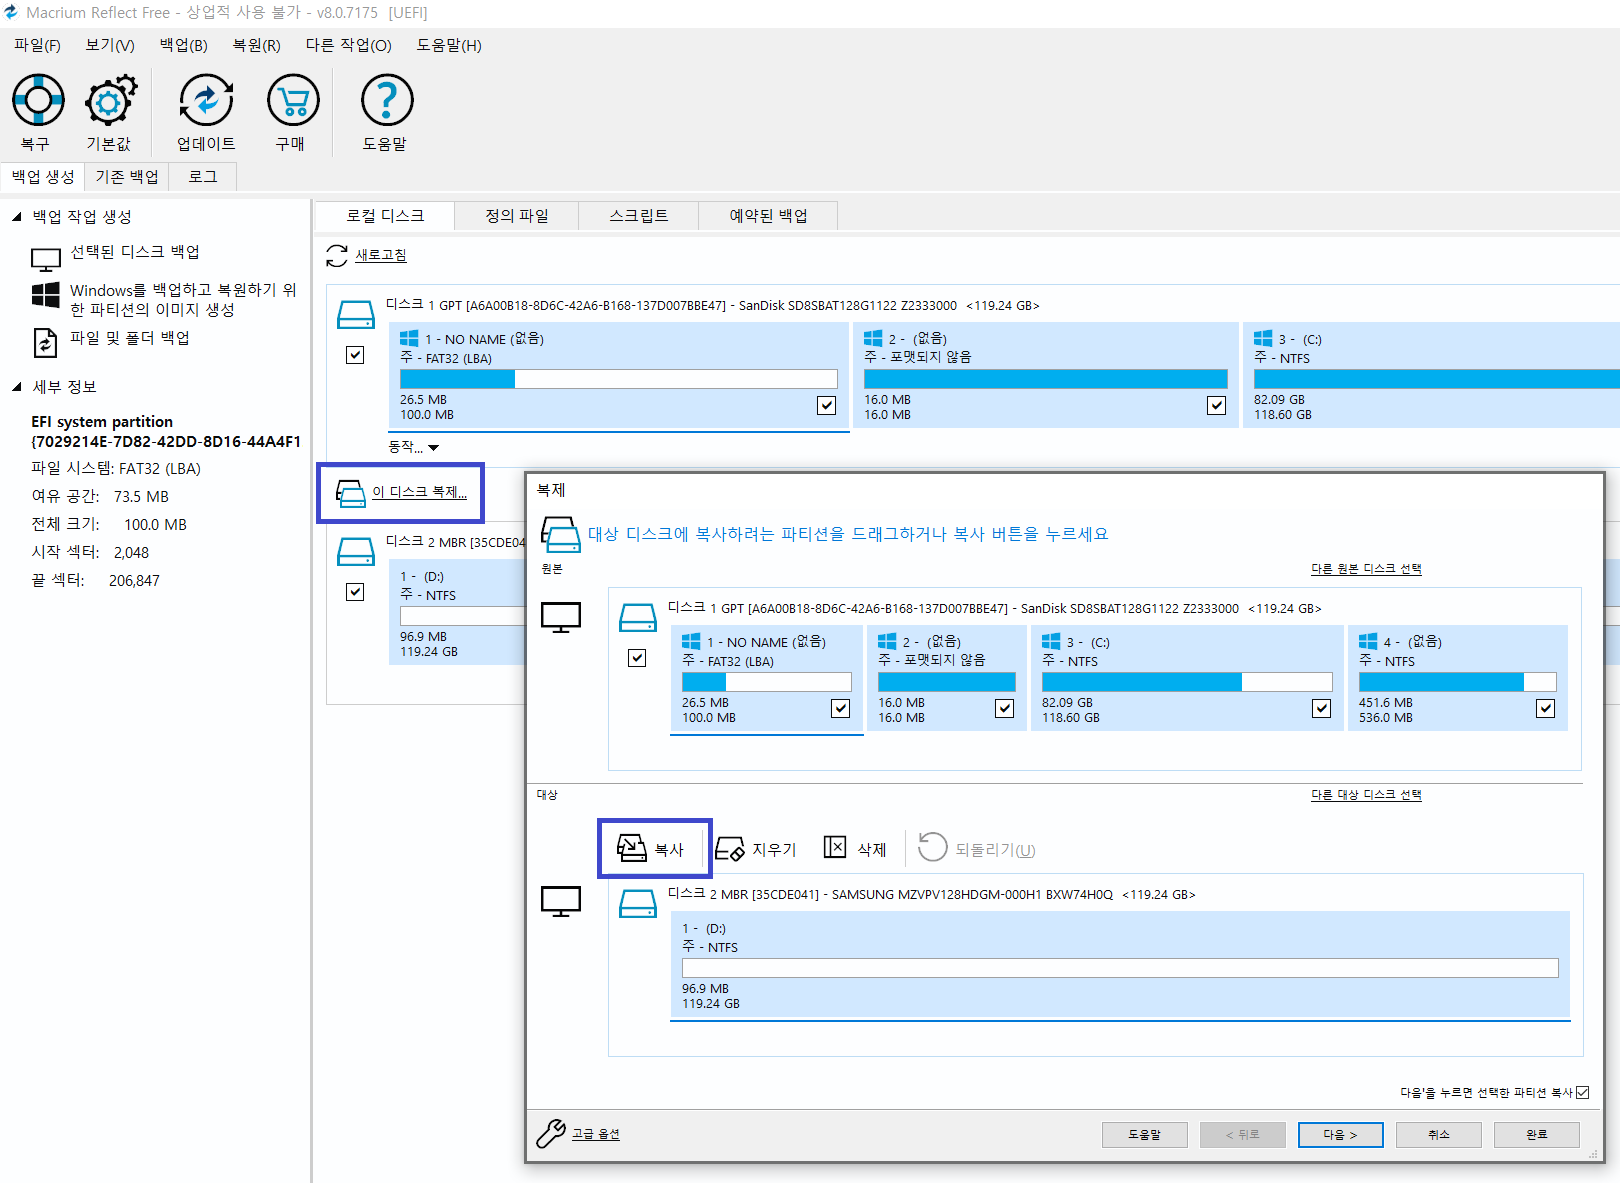Collapse the 세부 정보 section
The width and height of the screenshot is (1620, 1183).
(x=16, y=386)
